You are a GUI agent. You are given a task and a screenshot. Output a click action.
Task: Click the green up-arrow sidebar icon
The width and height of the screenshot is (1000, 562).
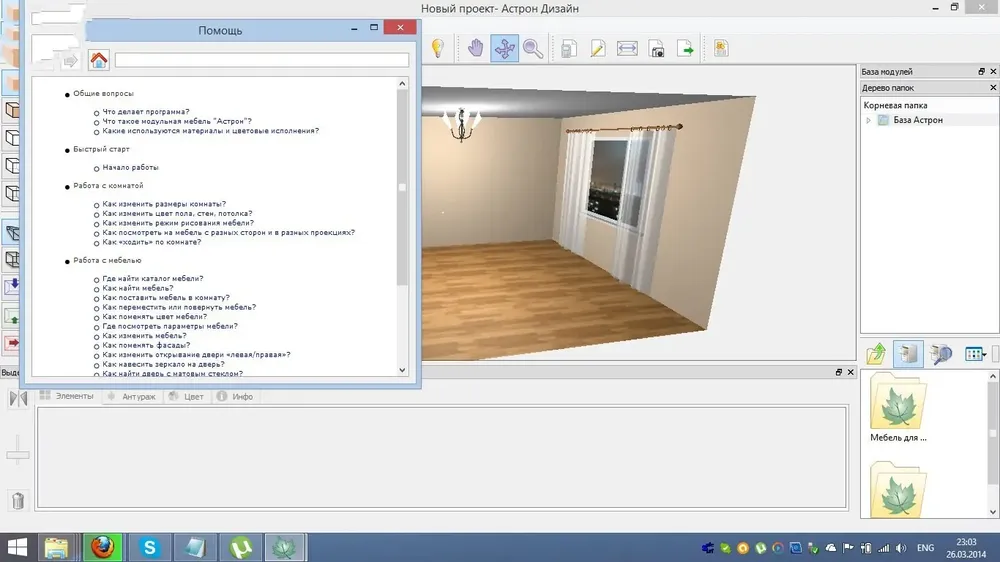[x=12, y=315]
